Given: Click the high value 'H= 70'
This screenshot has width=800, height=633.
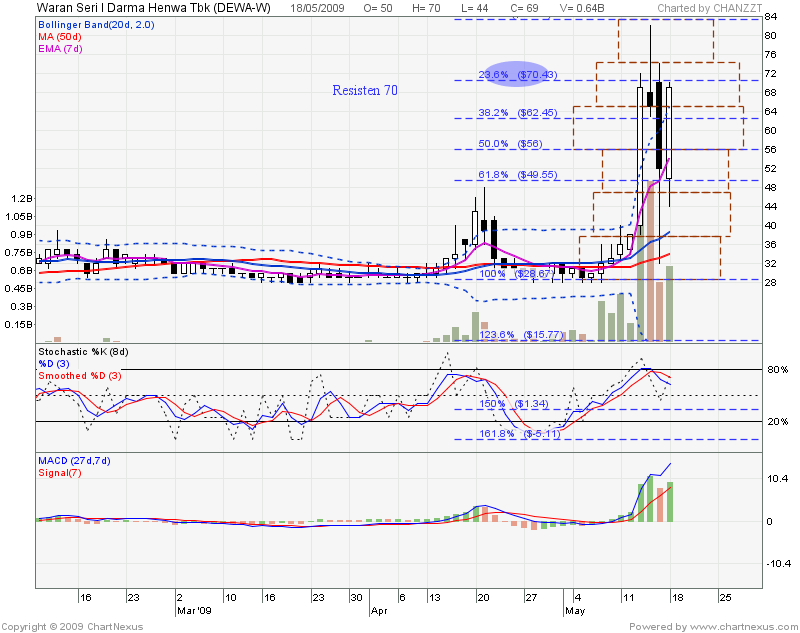Looking at the screenshot, I should 426,8.
